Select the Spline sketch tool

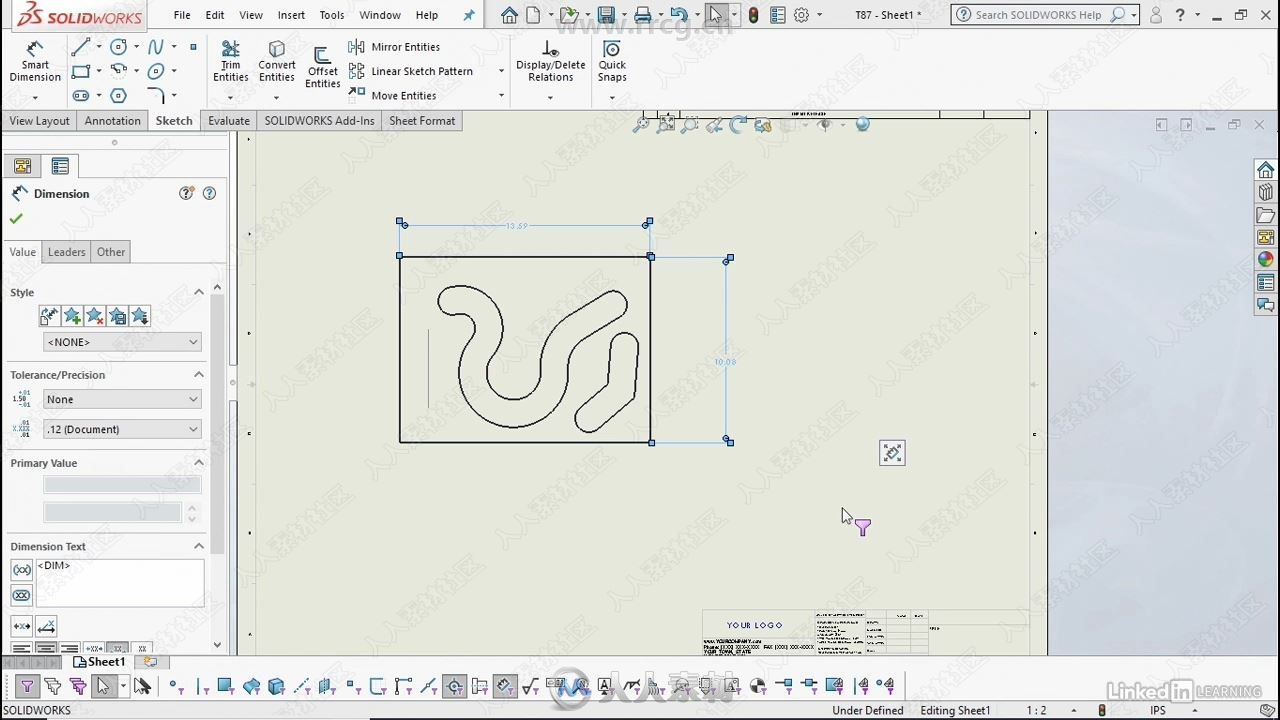(x=156, y=47)
